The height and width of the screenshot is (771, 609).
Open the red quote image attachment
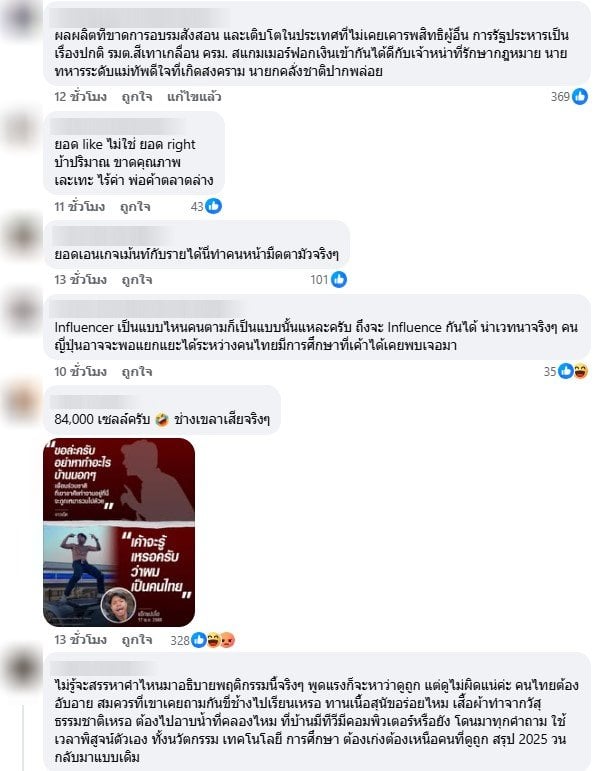pos(119,532)
